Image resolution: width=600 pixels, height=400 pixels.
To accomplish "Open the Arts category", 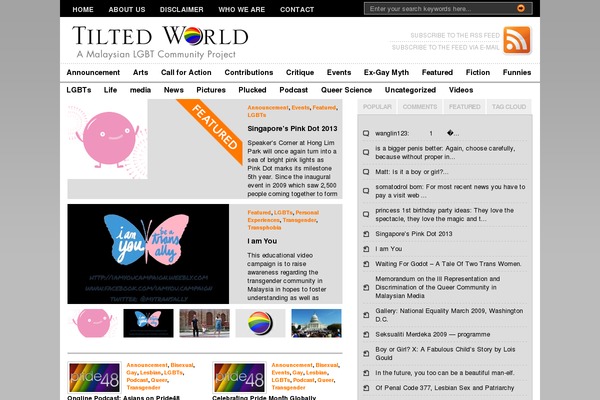I will coord(140,72).
